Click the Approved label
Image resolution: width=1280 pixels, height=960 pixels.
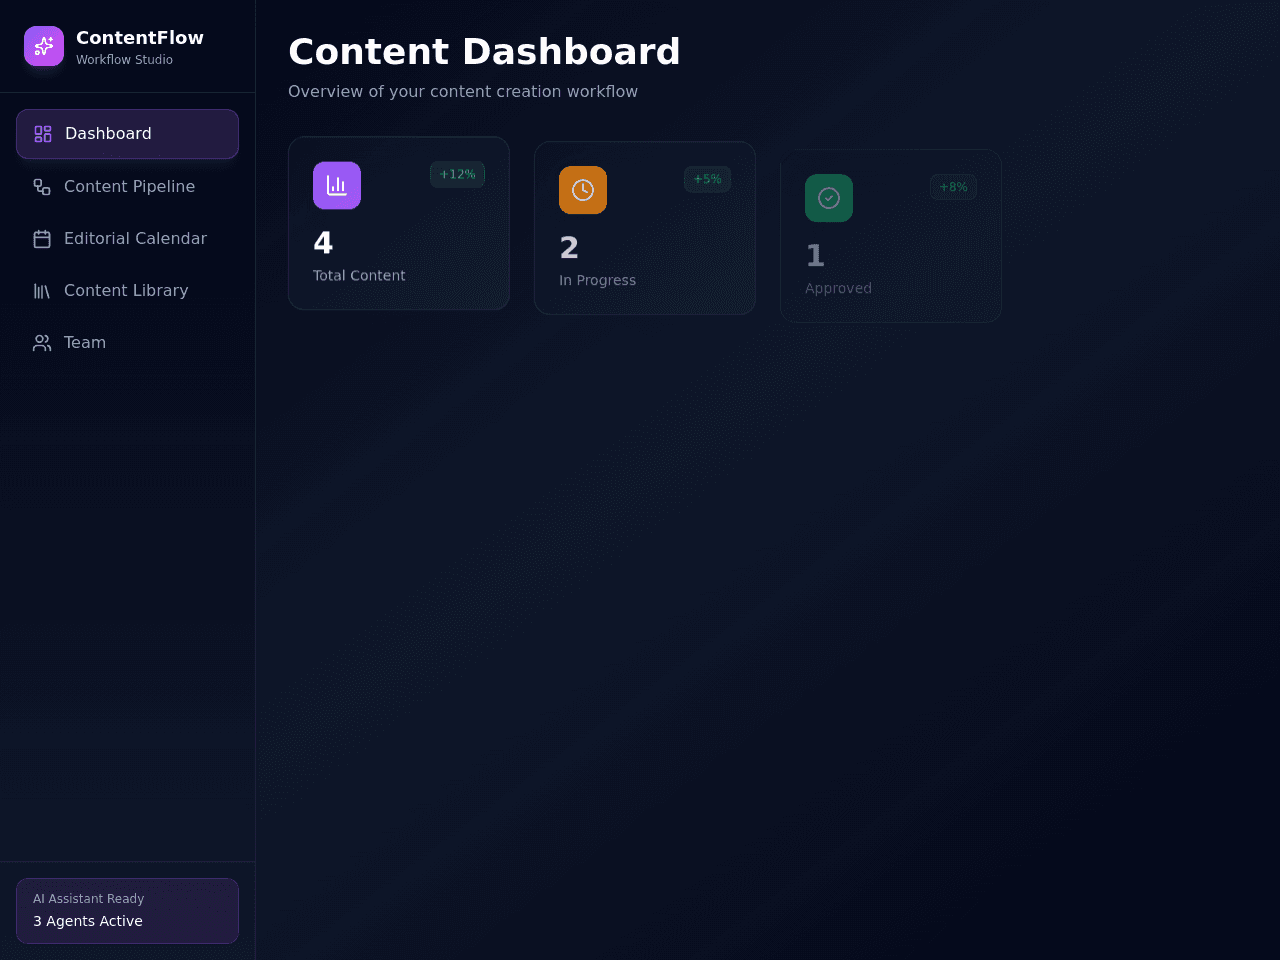coord(838,288)
